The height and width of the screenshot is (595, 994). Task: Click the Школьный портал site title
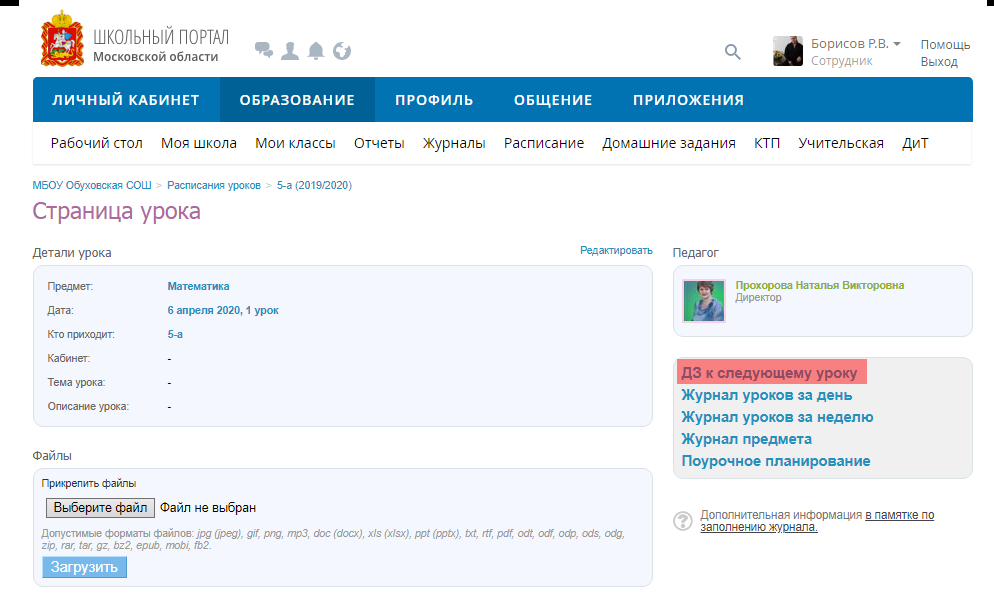pos(161,37)
